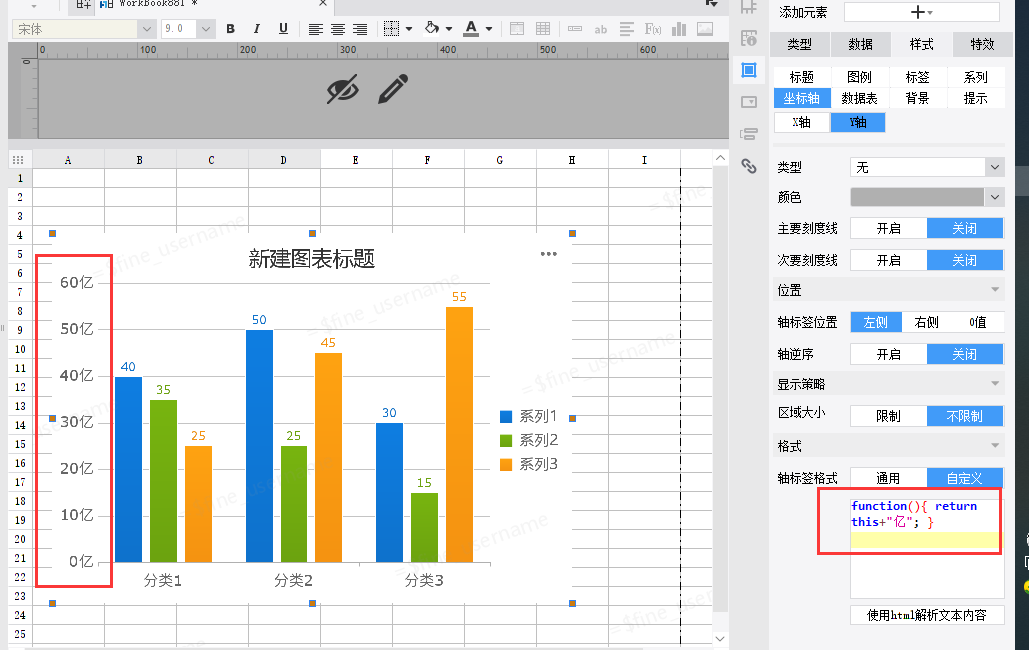Collapse the 显示策略 section
This screenshot has height=650, width=1029.
[x=889, y=384]
